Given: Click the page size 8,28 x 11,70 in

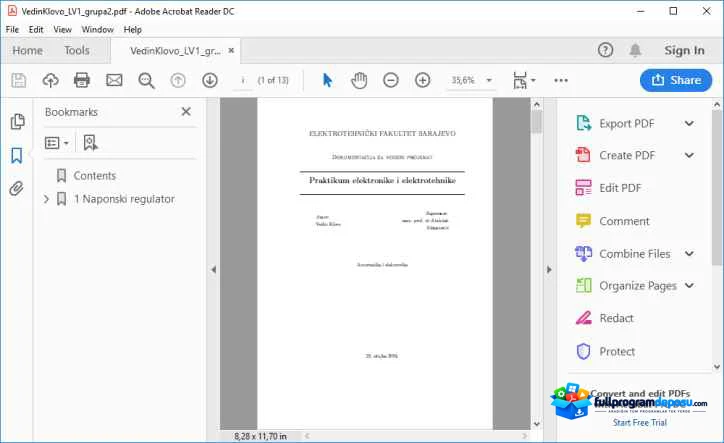Looking at the screenshot, I should coord(260,436).
